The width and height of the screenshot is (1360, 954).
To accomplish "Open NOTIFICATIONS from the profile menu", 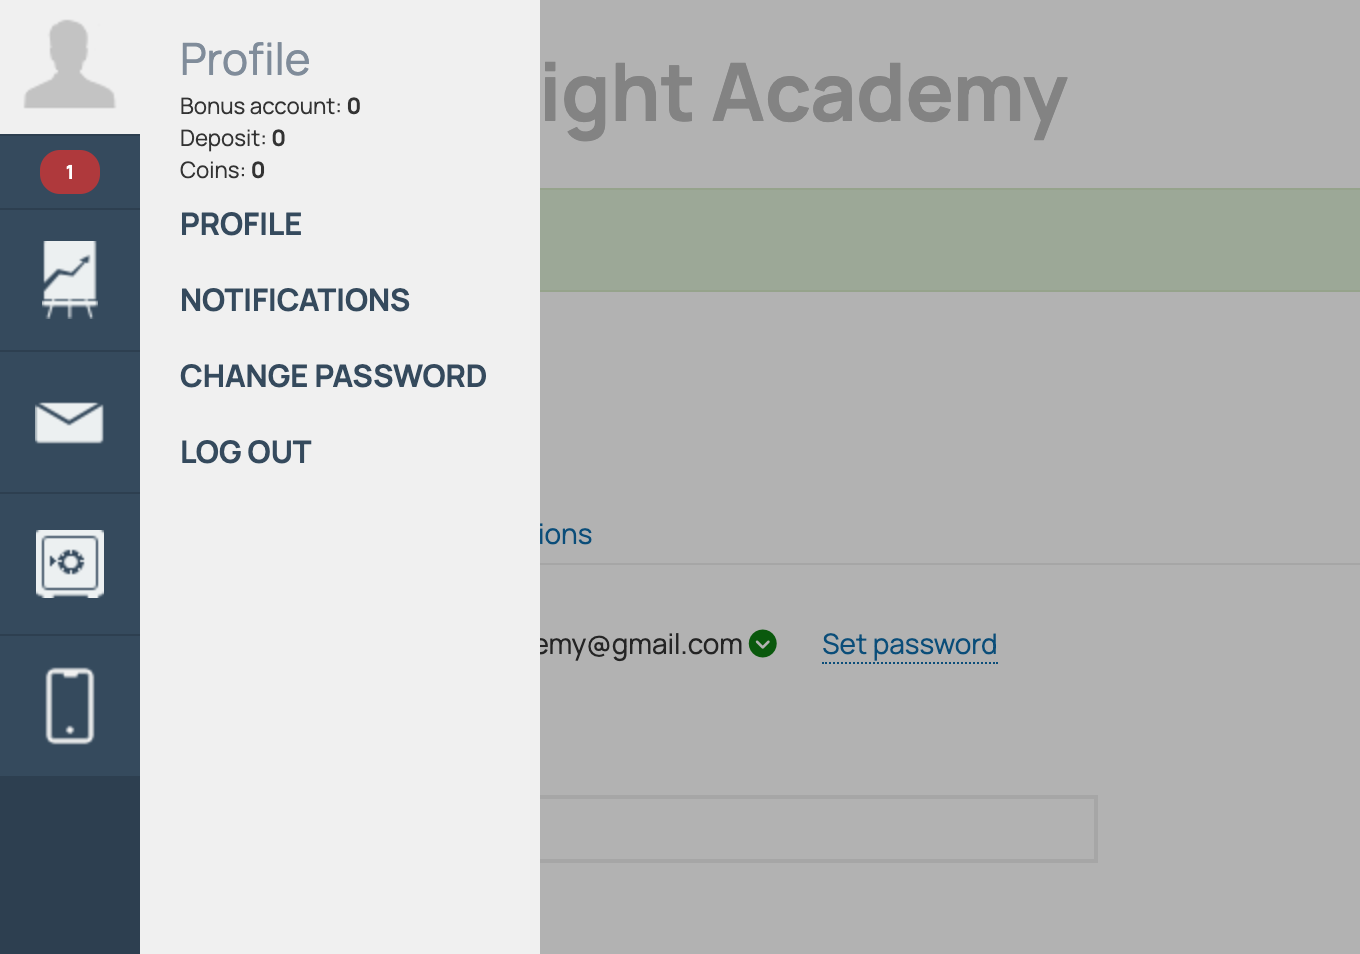I will [x=295, y=300].
